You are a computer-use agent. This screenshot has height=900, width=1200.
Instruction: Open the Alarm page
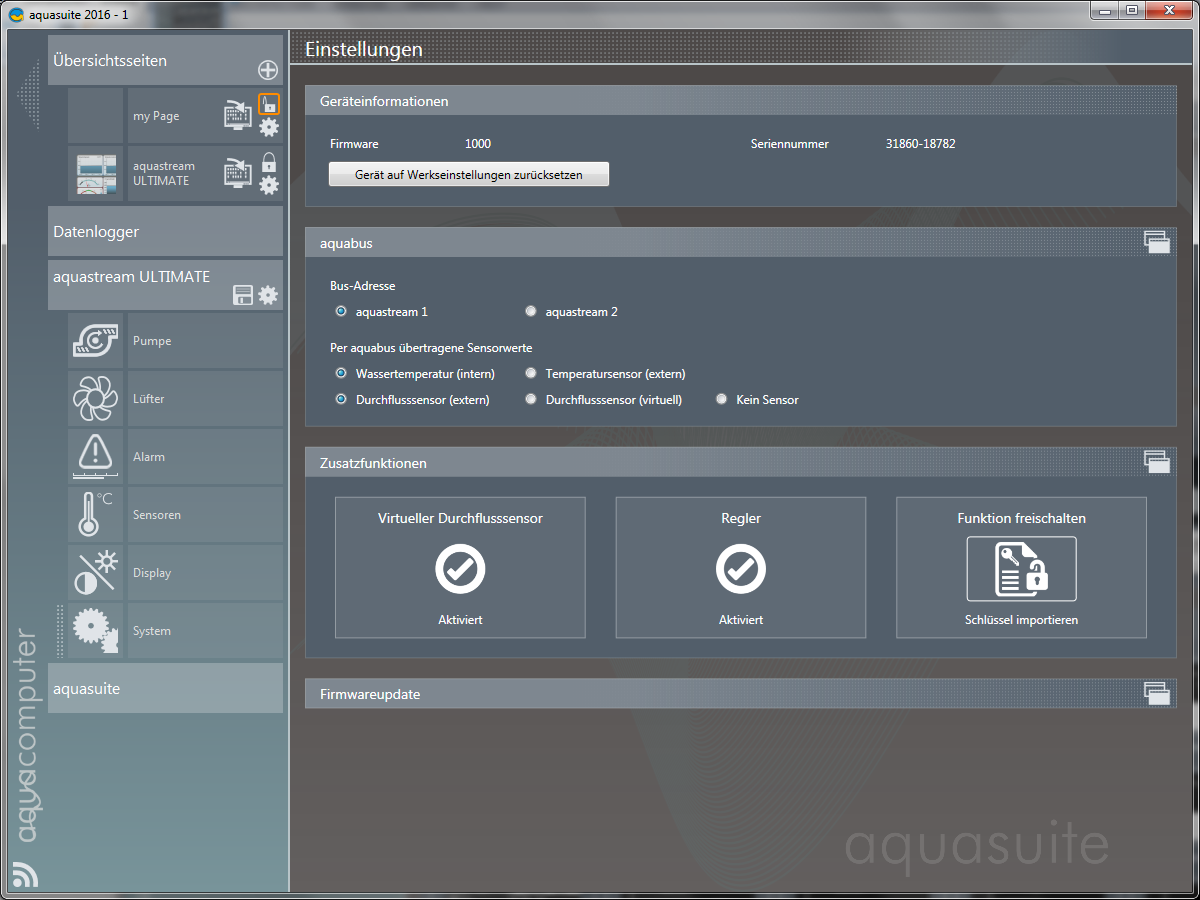tap(205, 457)
